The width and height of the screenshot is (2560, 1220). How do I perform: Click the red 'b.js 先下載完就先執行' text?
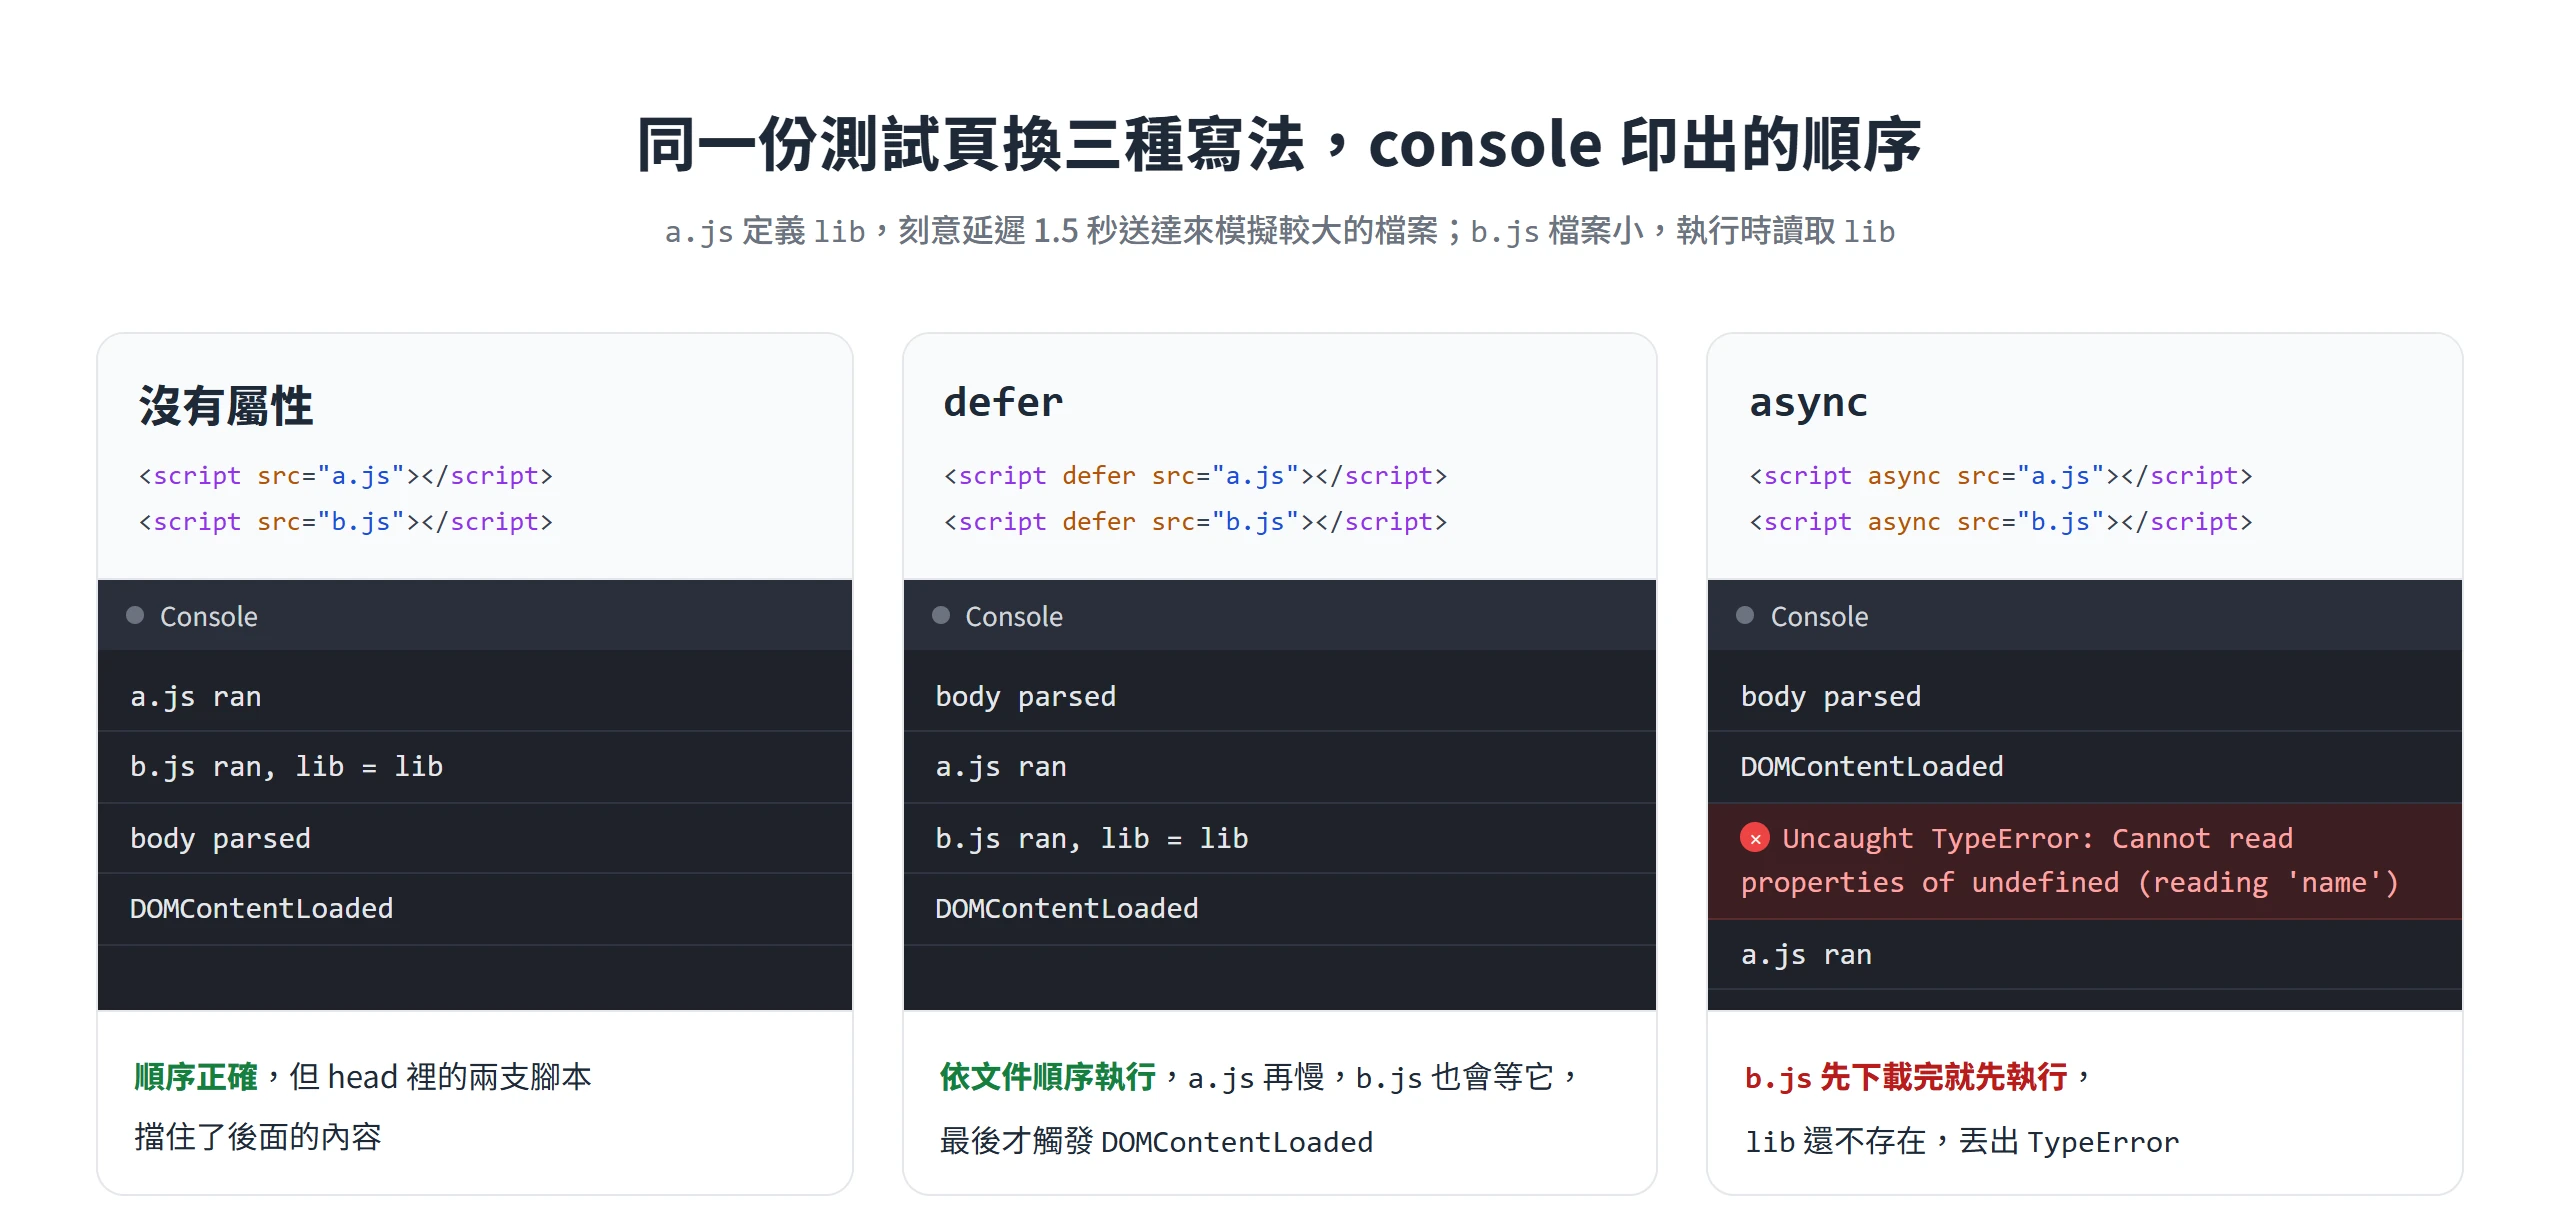click(x=1906, y=1077)
